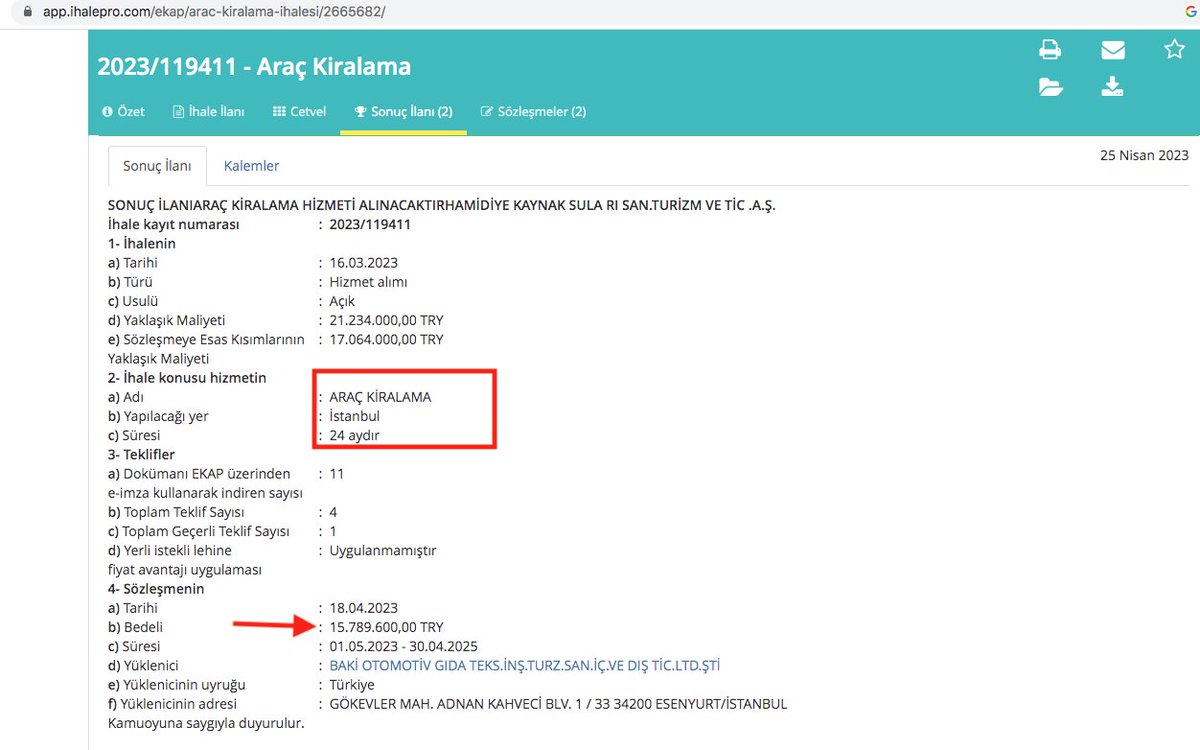Viewport: 1200px width, 750px height.
Task: Open the Sözleşmeler (2) tab
Action: pyautogui.click(x=533, y=111)
